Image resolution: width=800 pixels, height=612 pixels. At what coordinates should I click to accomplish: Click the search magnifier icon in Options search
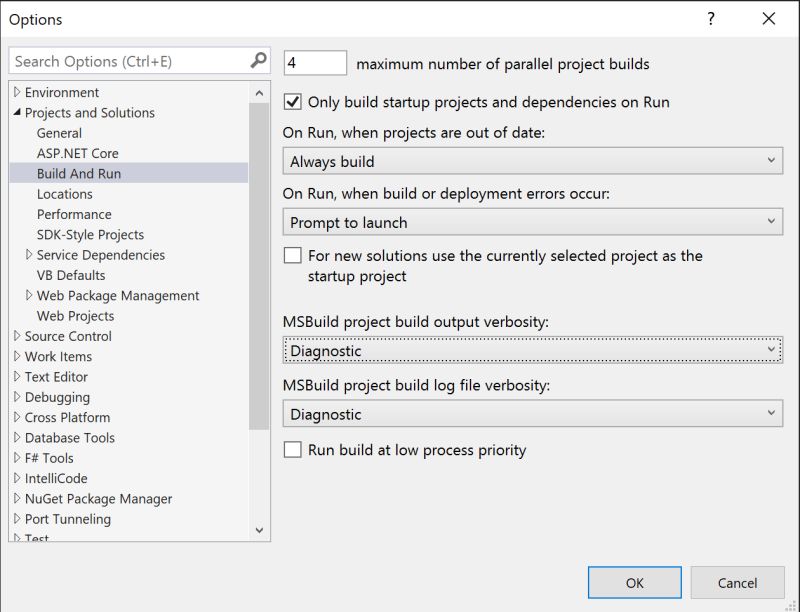258,60
